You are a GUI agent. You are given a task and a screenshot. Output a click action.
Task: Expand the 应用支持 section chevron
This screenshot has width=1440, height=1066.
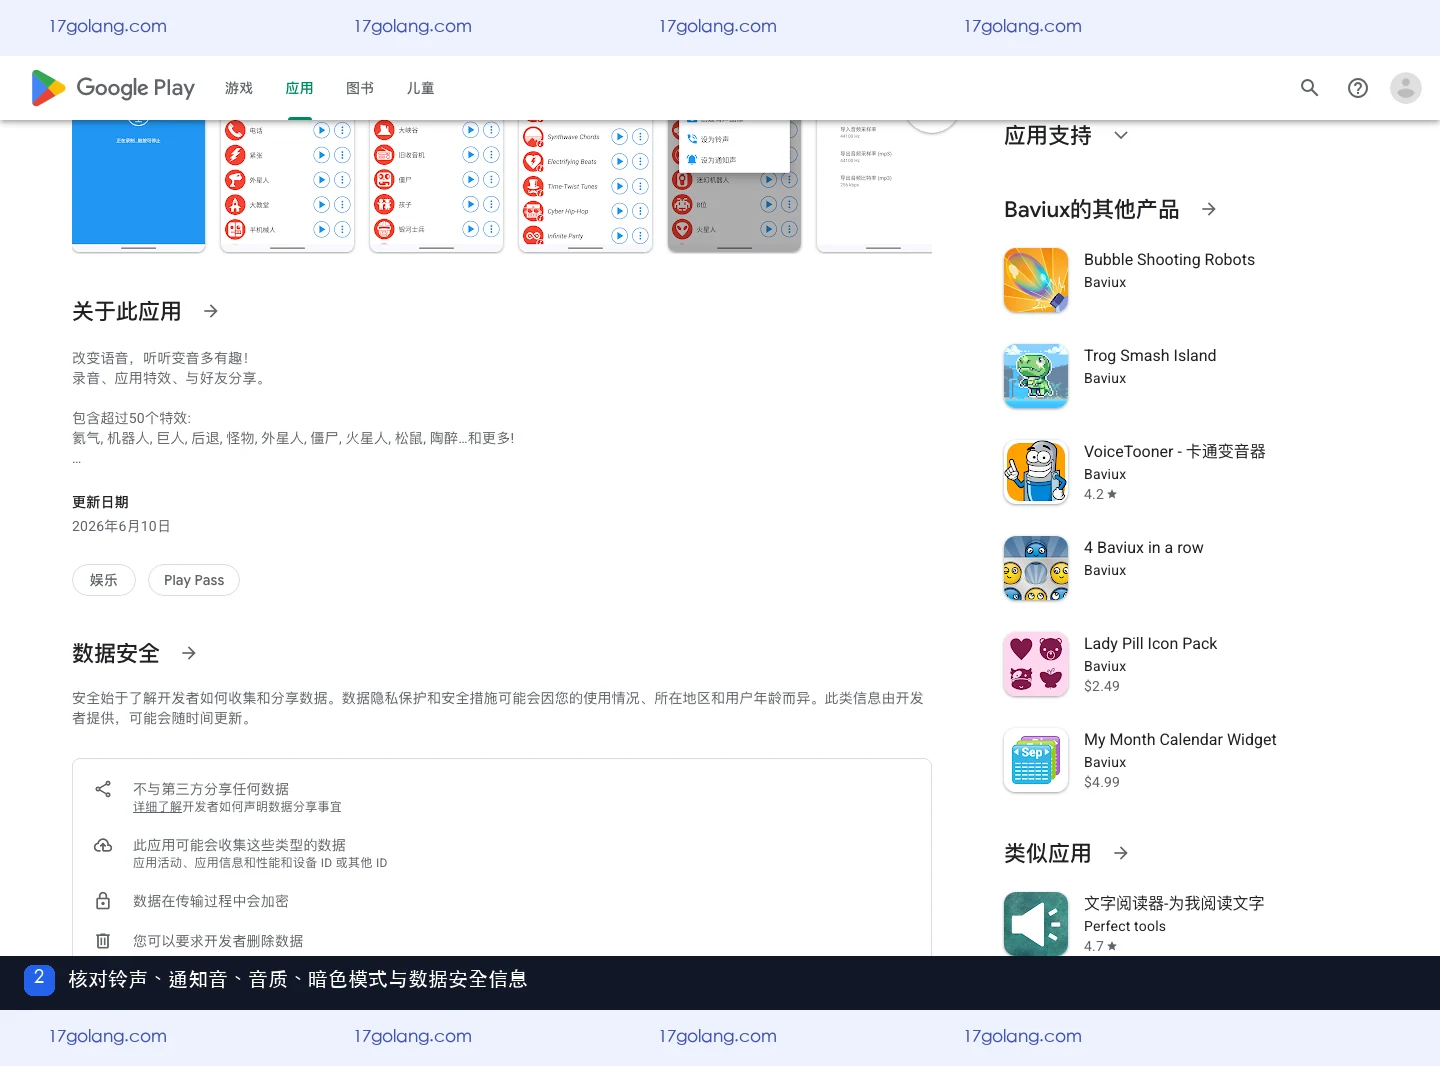coord(1121,135)
